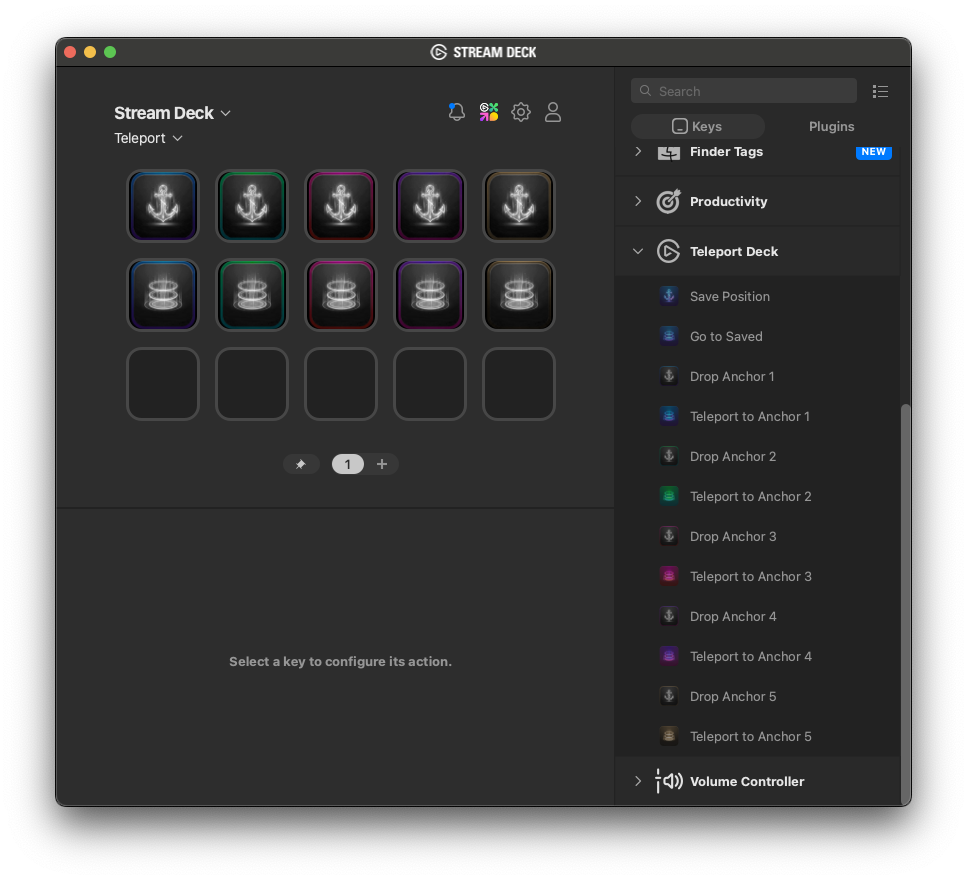This screenshot has height=880, width=967.
Task: Open the Stream Deck device dropdown
Action: [x=173, y=113]
